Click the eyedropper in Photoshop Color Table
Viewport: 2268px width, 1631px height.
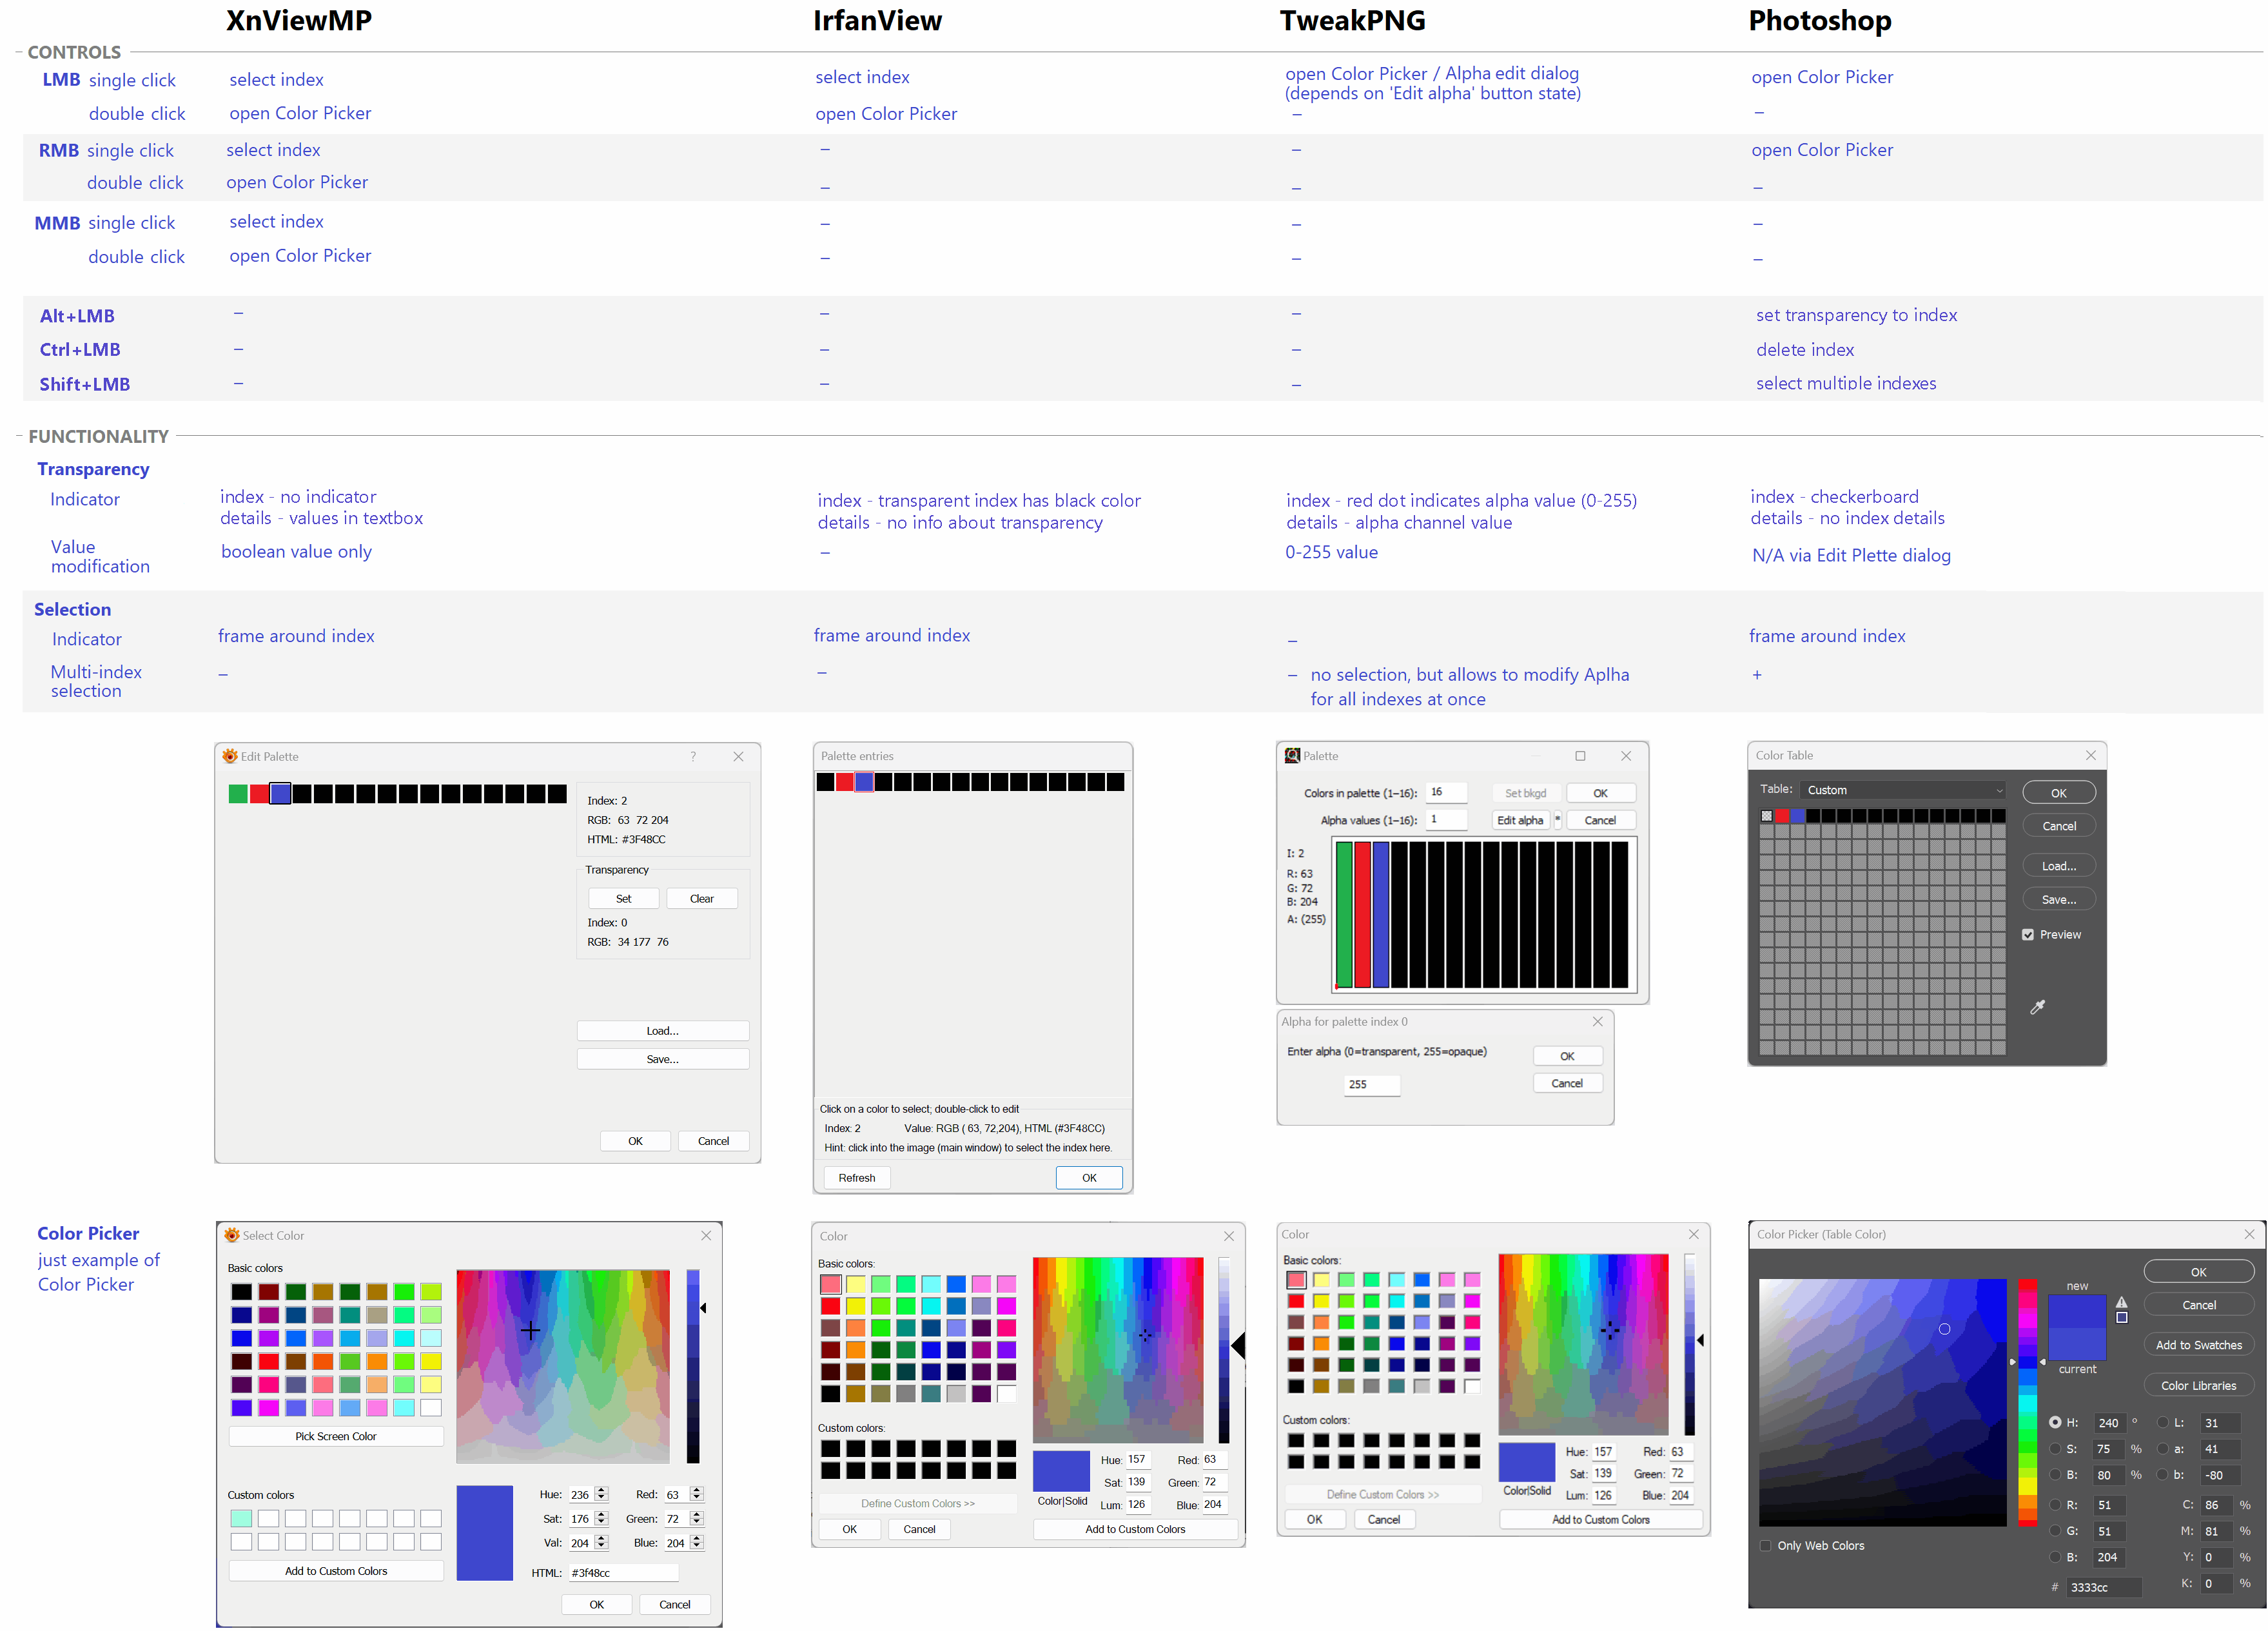click(2037, 1007)
